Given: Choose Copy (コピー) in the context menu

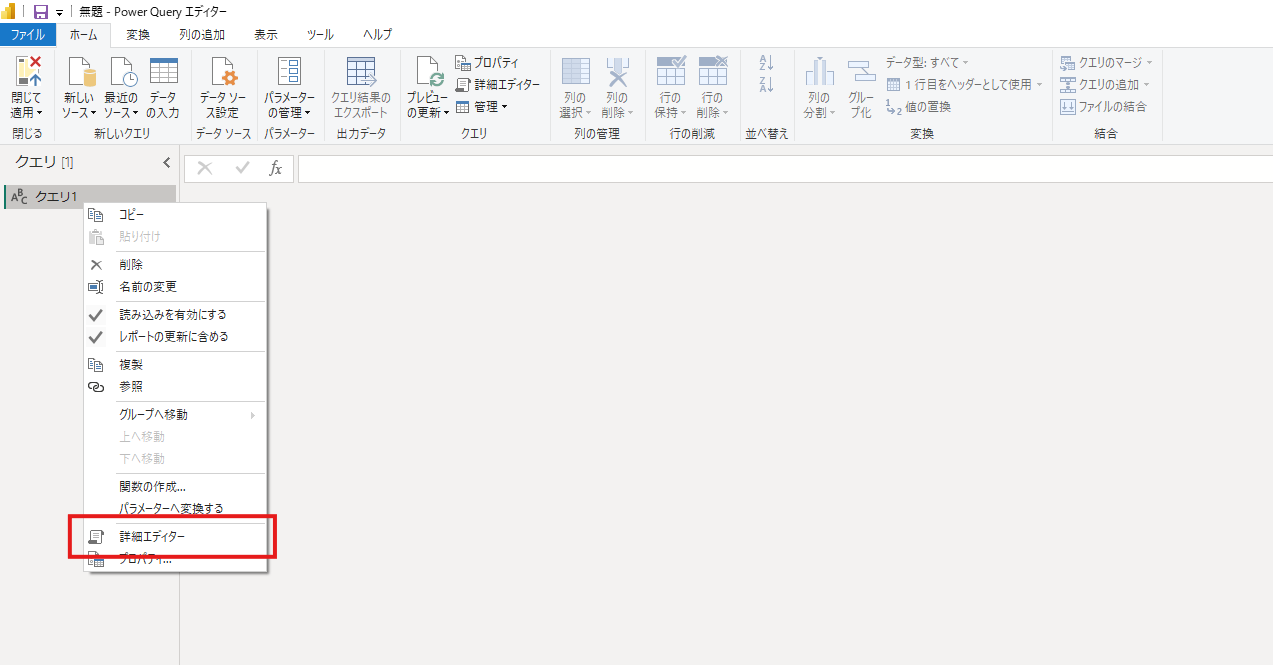Looking at the screenshot, I should (x=176, y=215).
